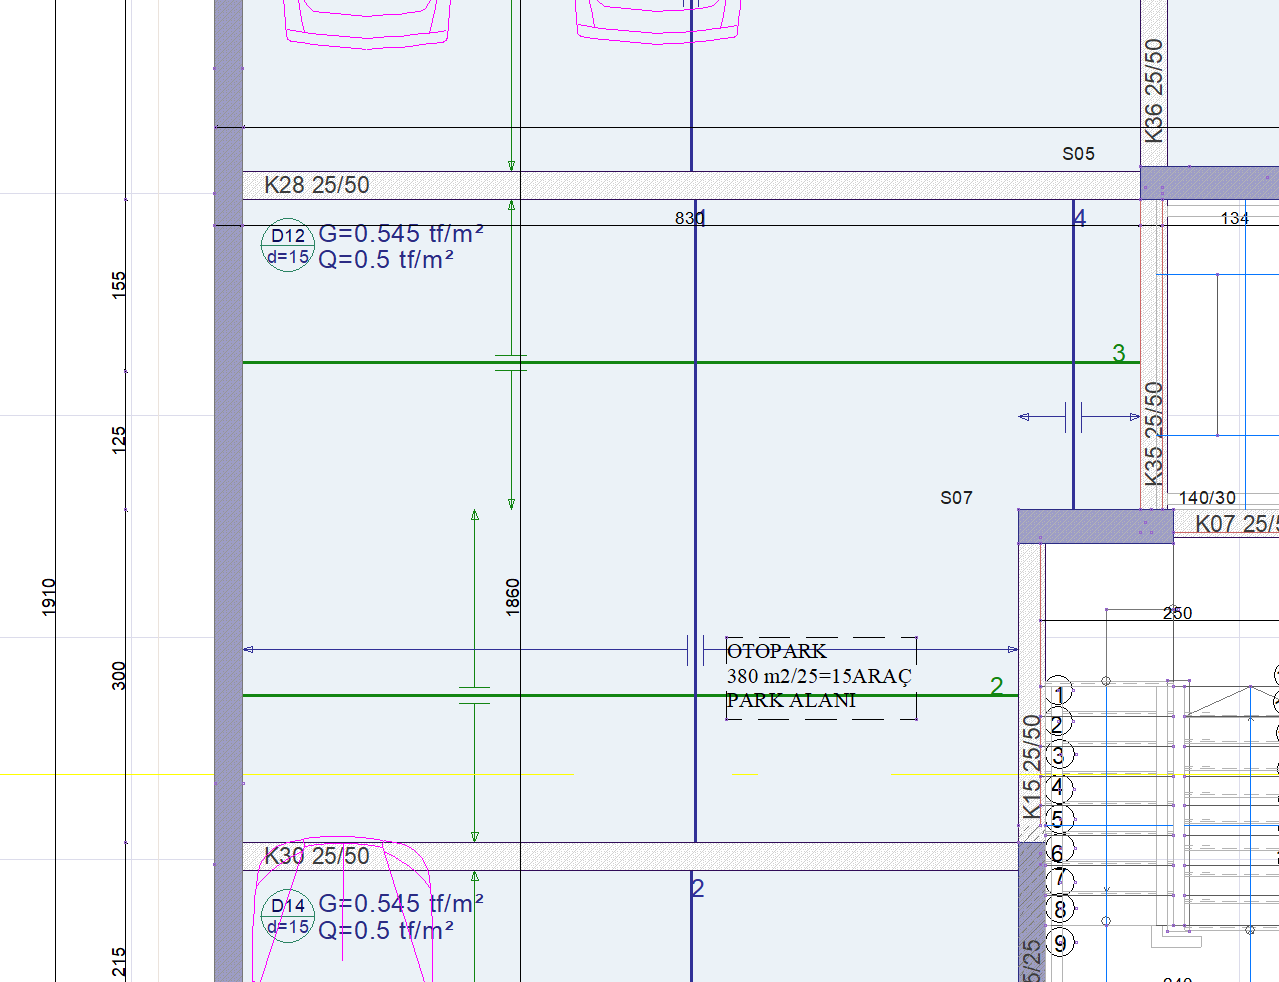This screenshot has height=982, width=1279.
Task: Click the K35 25/50 vertical beam label
Action: click(1154, 433)
